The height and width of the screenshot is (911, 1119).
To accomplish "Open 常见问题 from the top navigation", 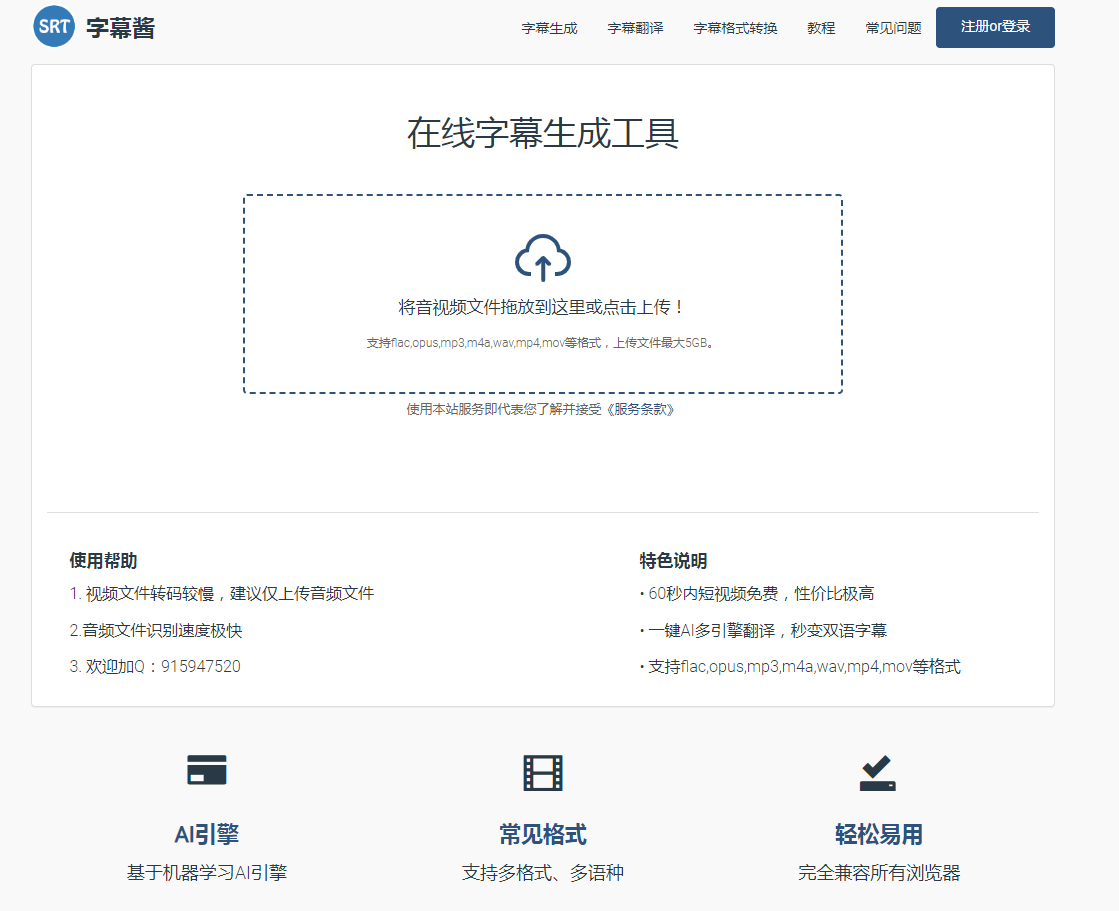I will 893,28.
